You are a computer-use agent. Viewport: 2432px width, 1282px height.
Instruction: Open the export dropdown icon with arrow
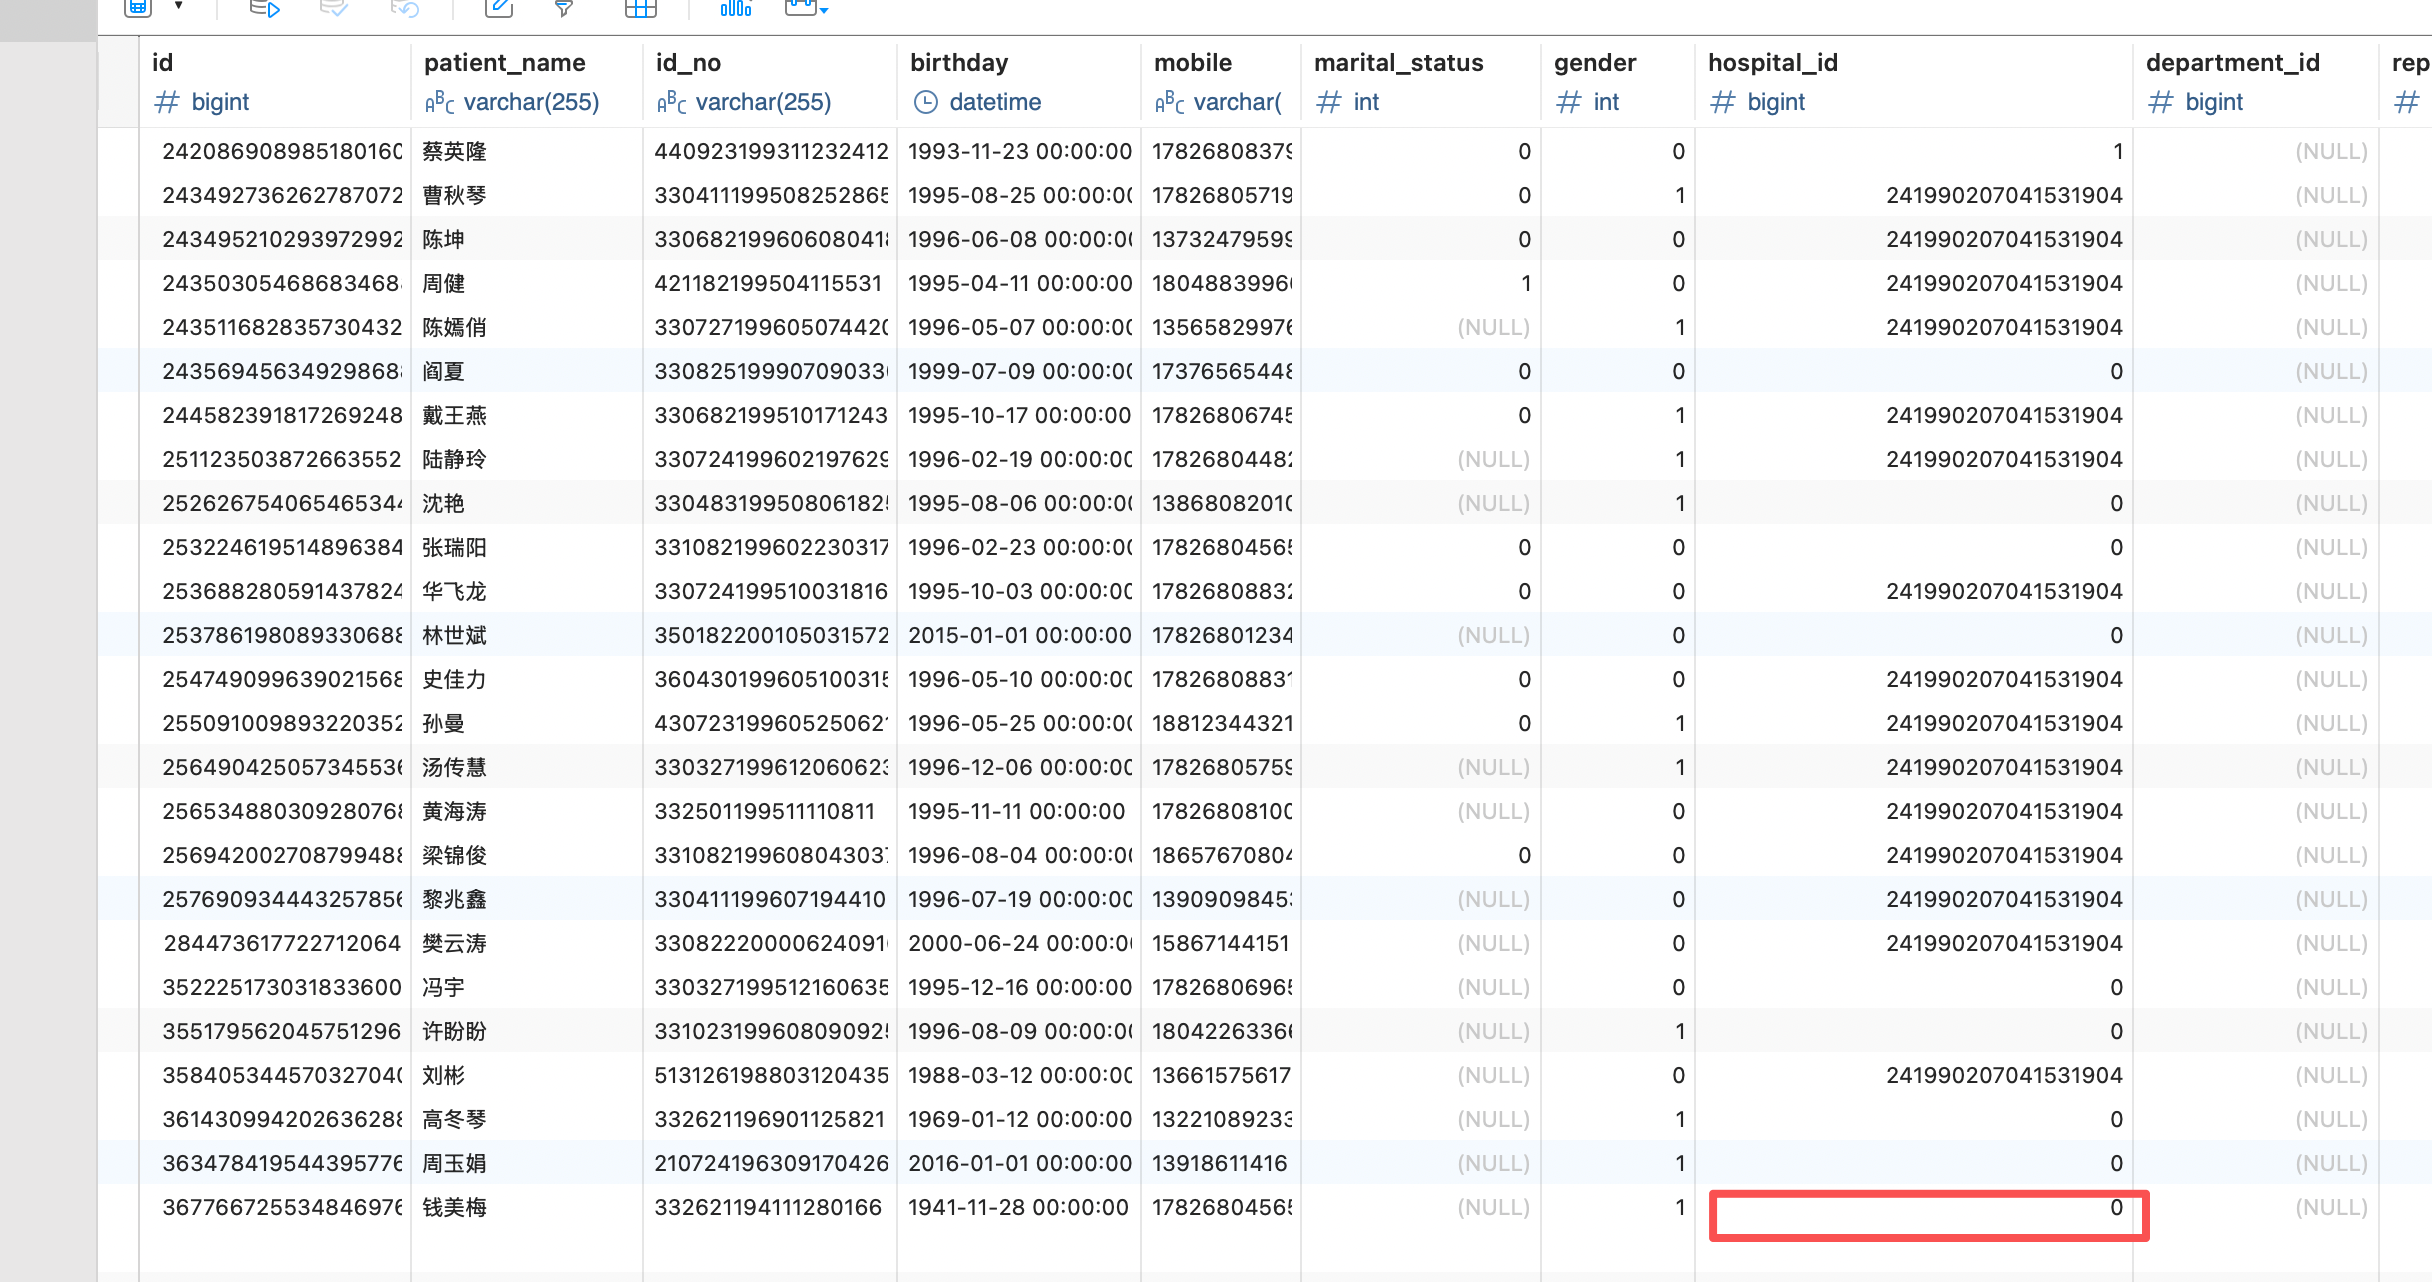(807, 9)
